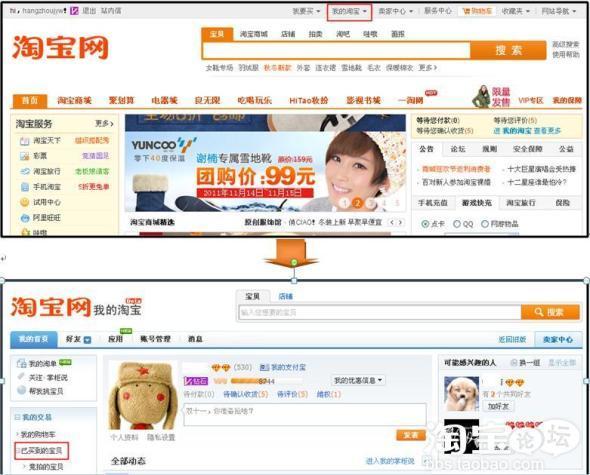Click the YUNCOO snow boots banner
This screenshot has height=475, width=590.
pos(265,171)
